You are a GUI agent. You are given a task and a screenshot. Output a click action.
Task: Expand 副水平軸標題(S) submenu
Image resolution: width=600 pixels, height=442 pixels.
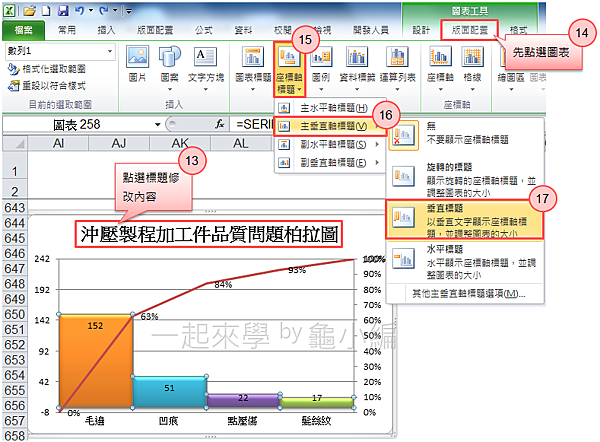pos(330,144)
